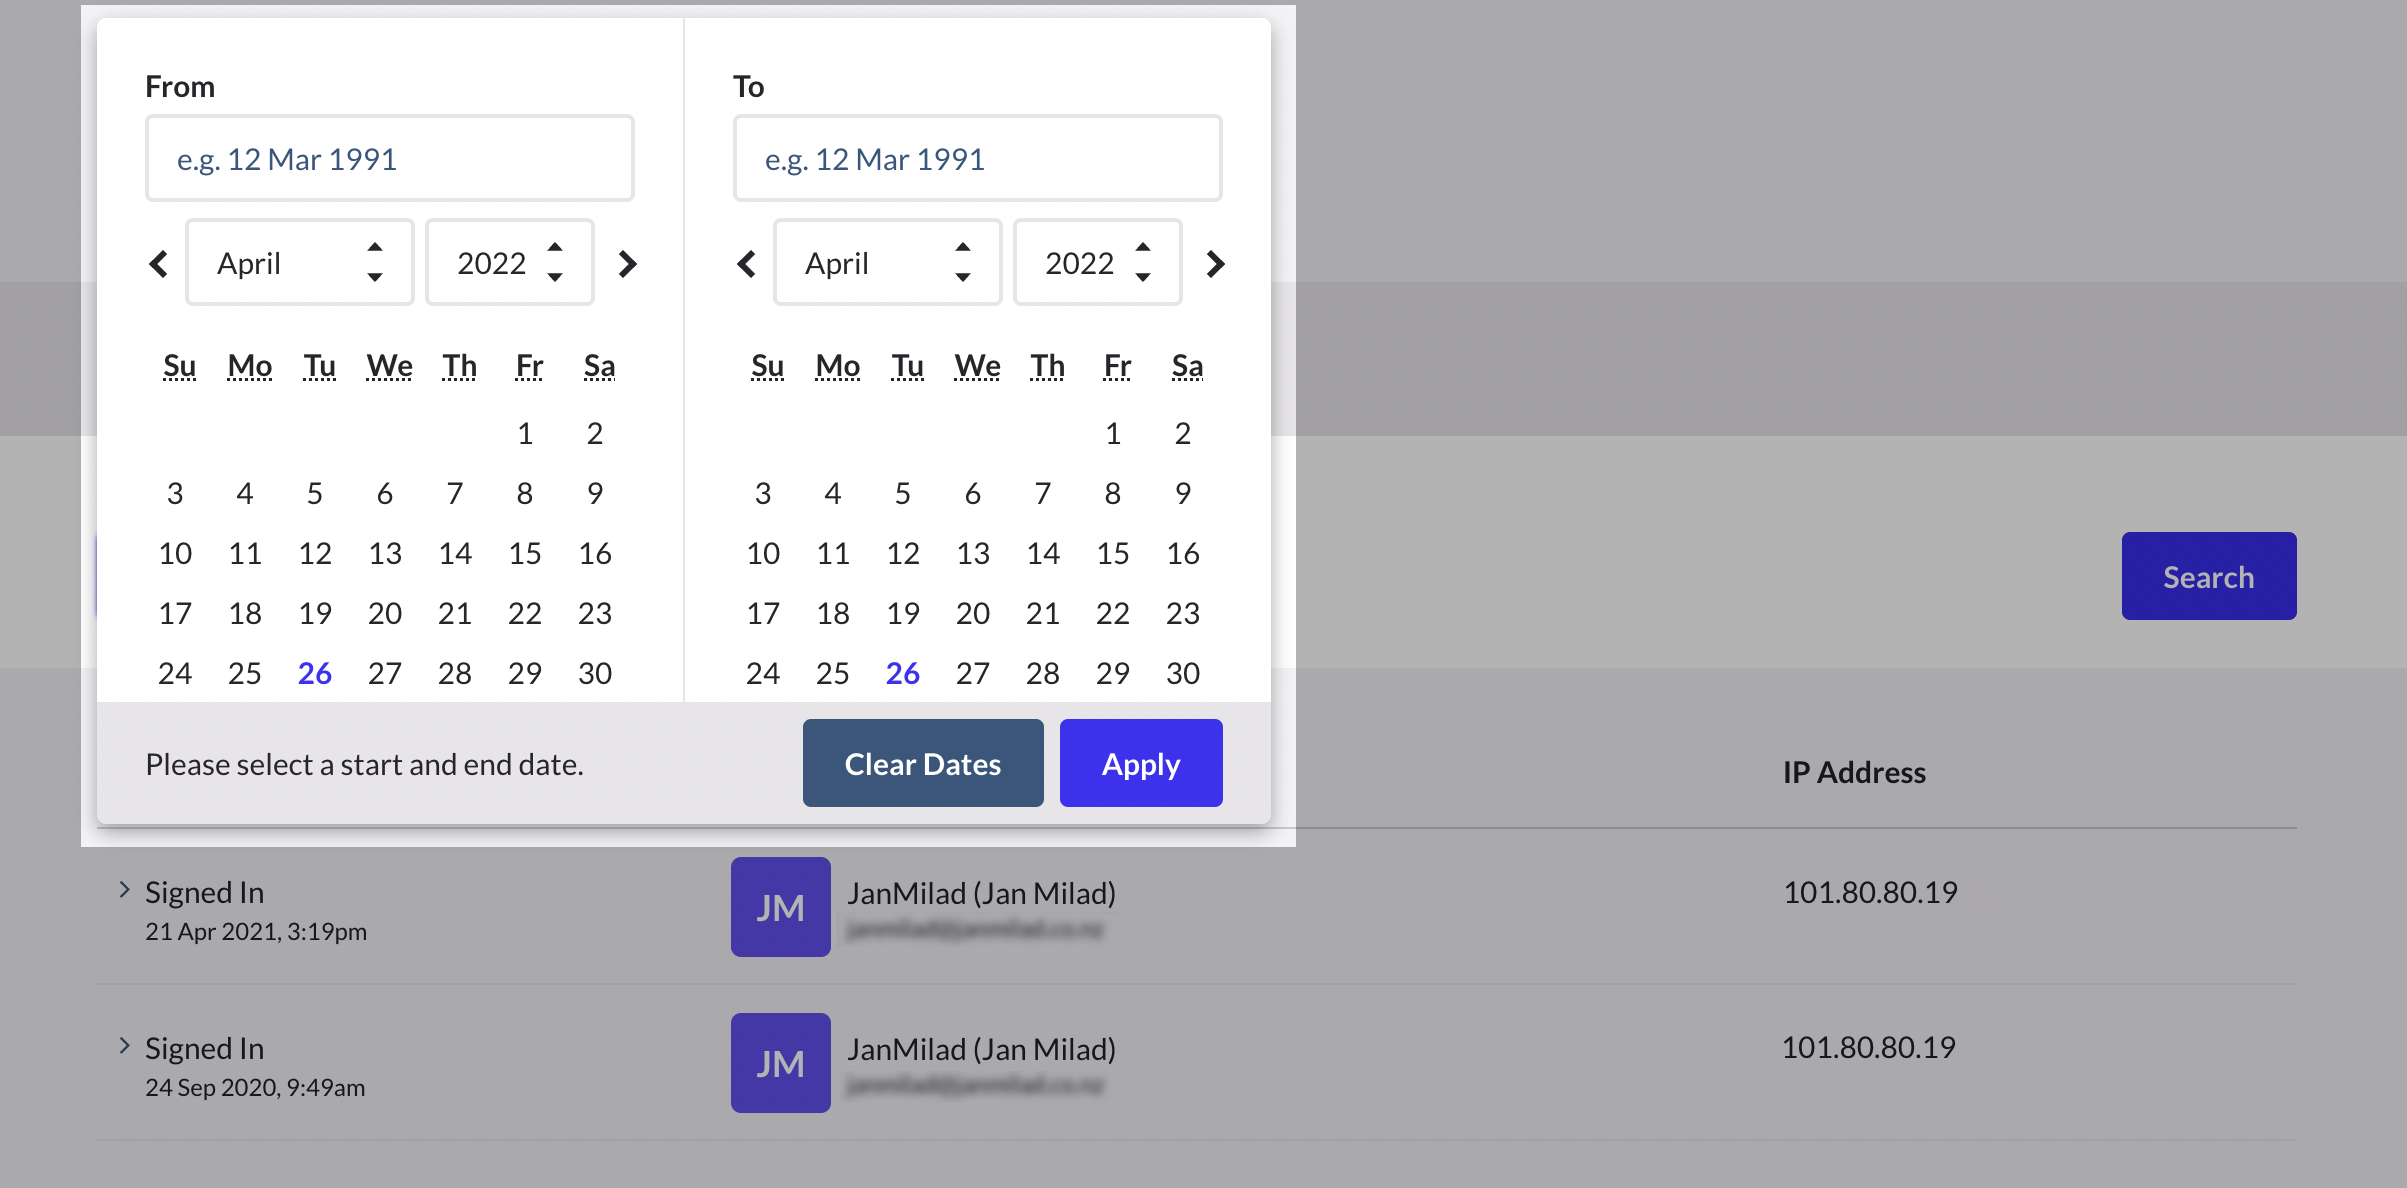This screenshot has width=2407, height=1188.
Task: Click the JM avatar on first sign-in row
Action: (x=780, y=907)
